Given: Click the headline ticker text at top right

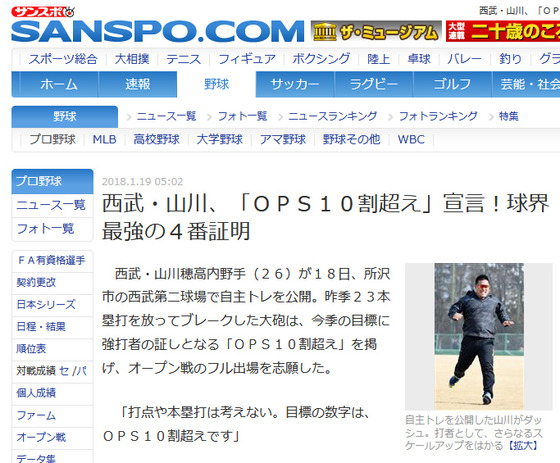Looking at the screenshot, I should (519, 11).
